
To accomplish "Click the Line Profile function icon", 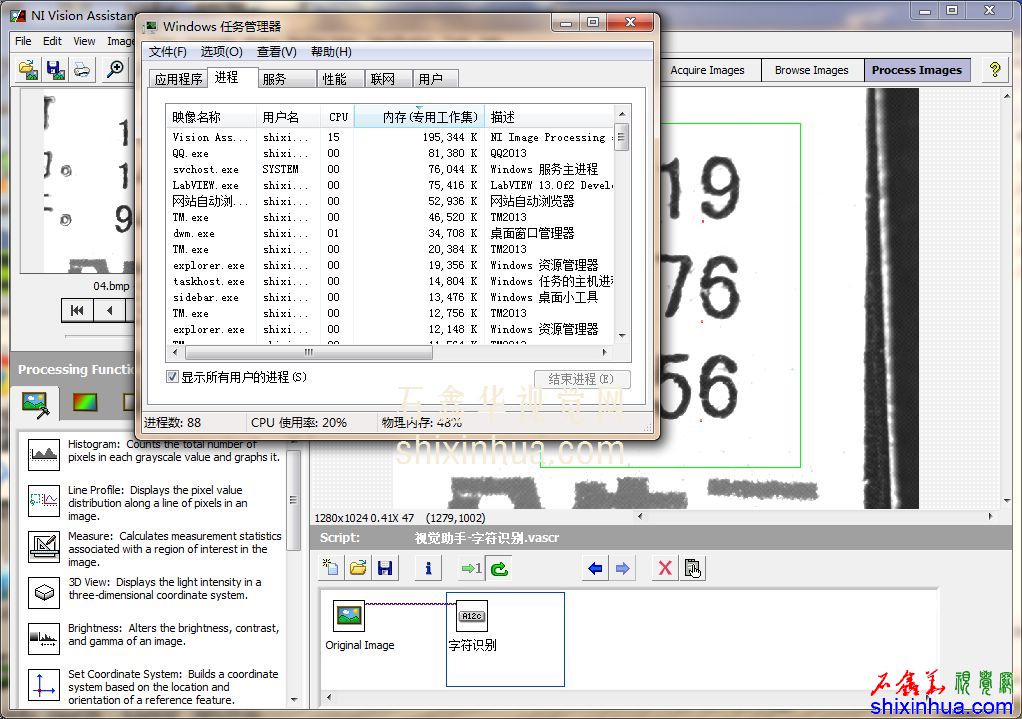I will coord(44,501).
